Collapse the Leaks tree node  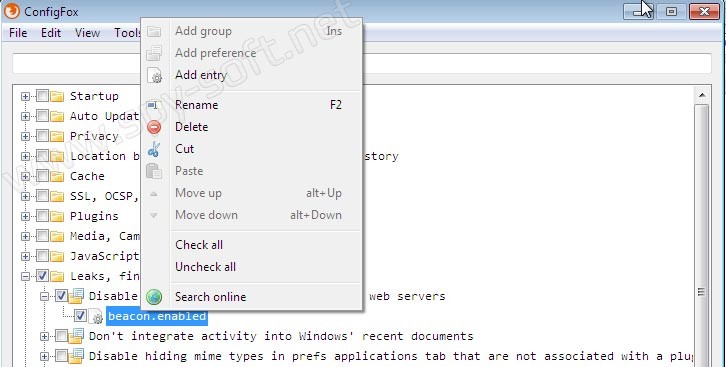coord(25,276)
